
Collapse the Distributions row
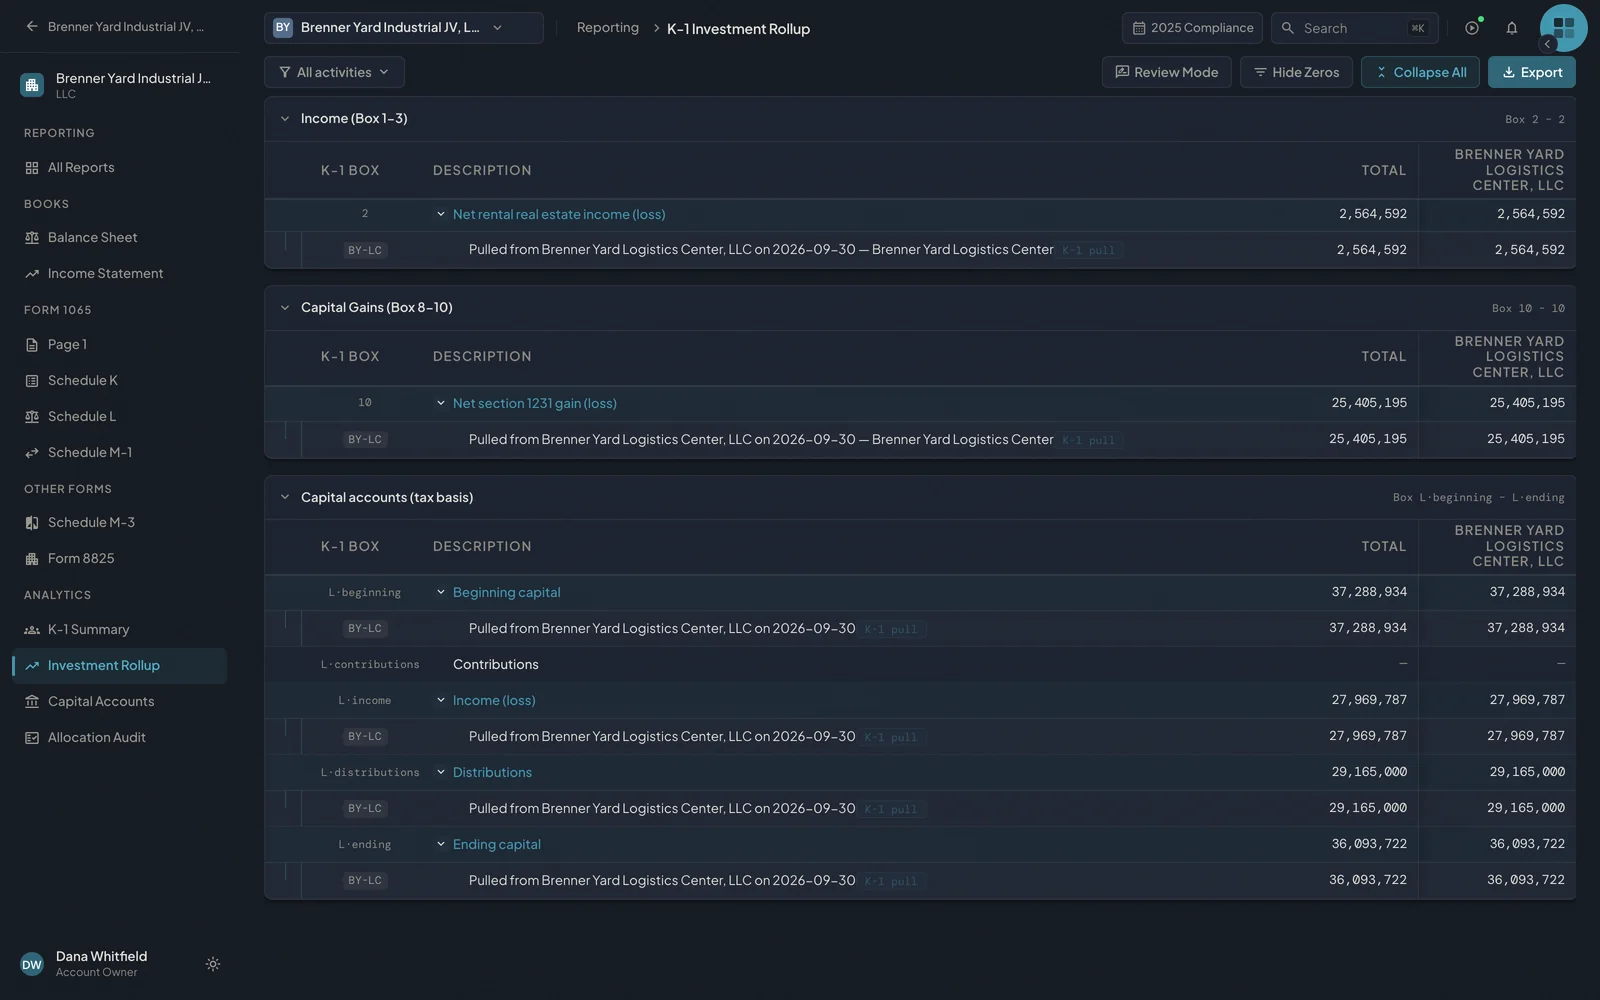click(x=441, y=772)
